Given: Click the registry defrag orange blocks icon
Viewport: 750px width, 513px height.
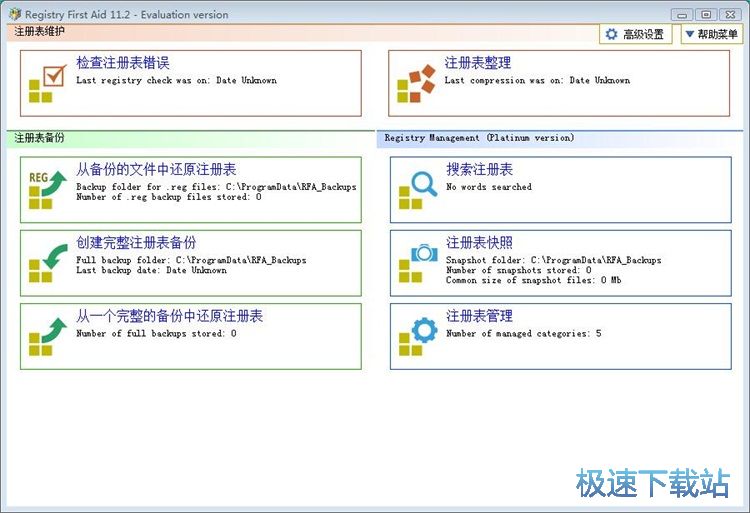Looking at the screenshot, I should tap(416, 84).
